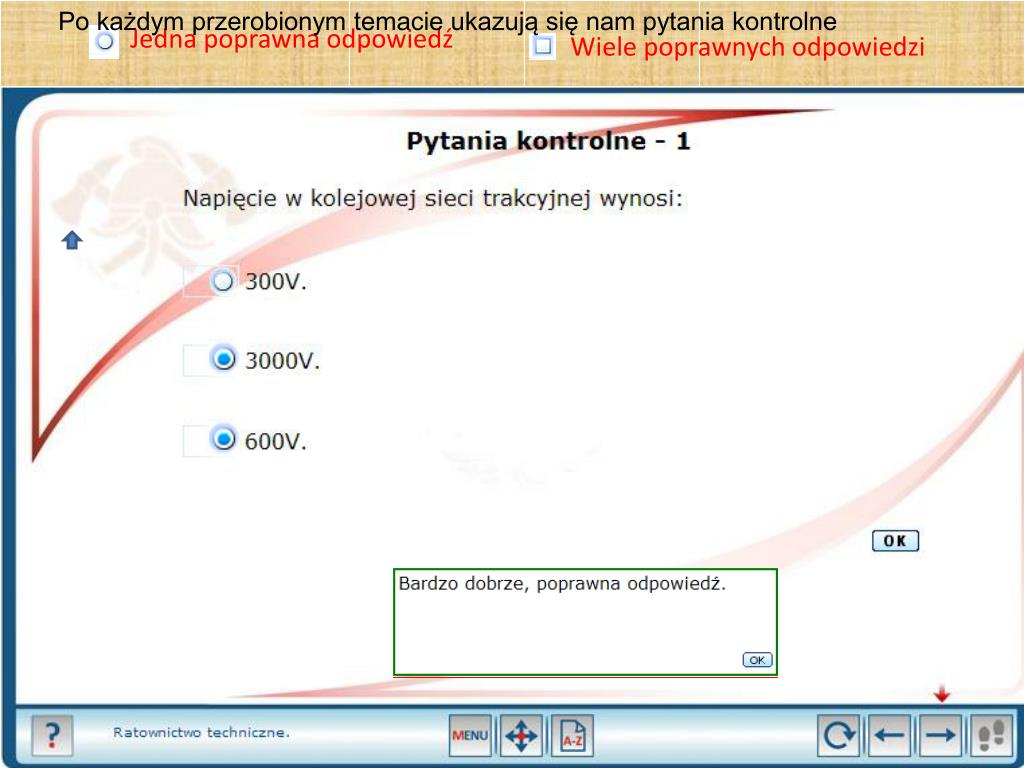Screen dimensions: 1024x768
Task: Go forward with the right arrow icon
Action: click(940, 735)
